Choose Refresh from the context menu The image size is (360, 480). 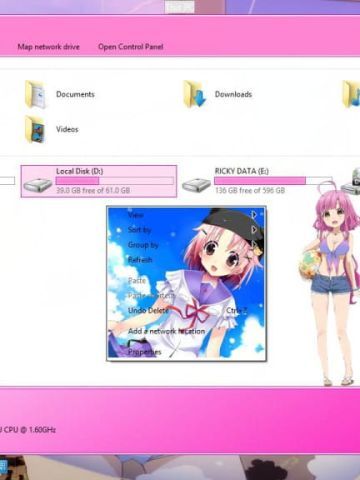pos(187,260)
